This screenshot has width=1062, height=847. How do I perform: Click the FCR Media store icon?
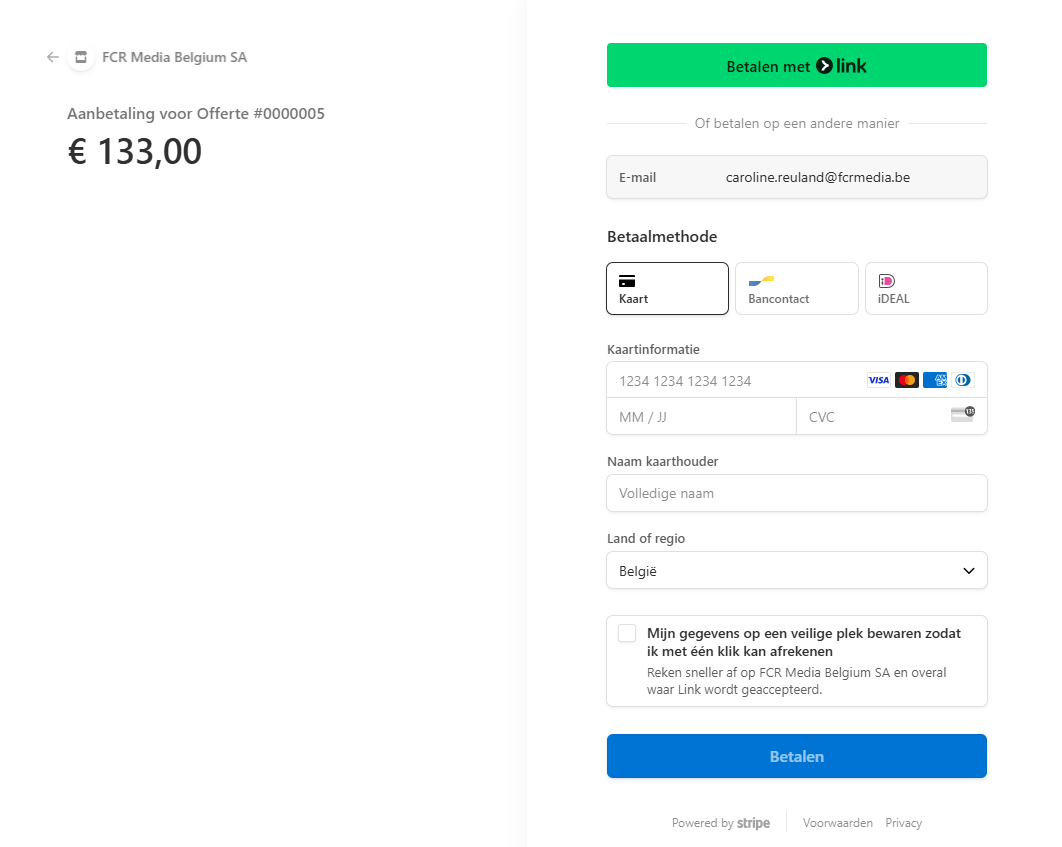click(x=81, y=57)
